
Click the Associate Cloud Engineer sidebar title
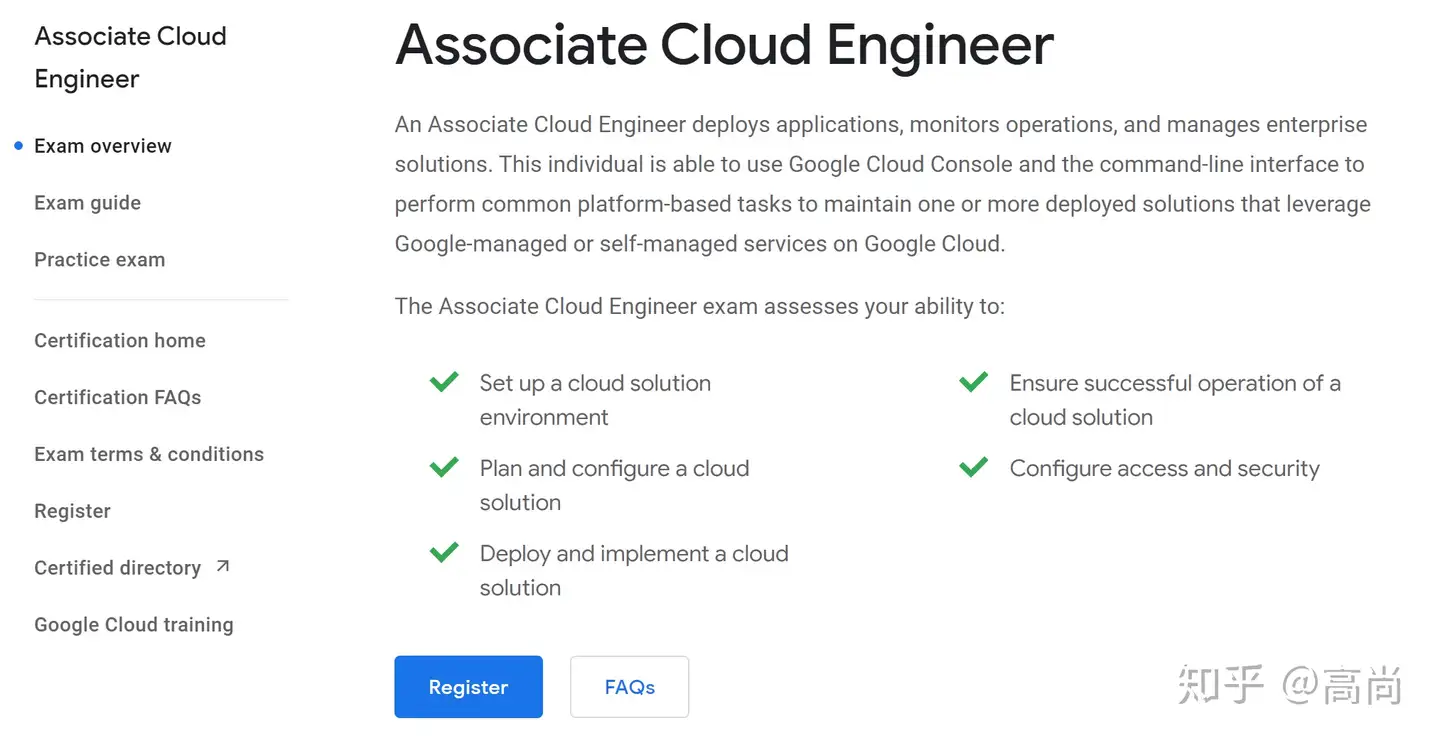pos(130,57)
